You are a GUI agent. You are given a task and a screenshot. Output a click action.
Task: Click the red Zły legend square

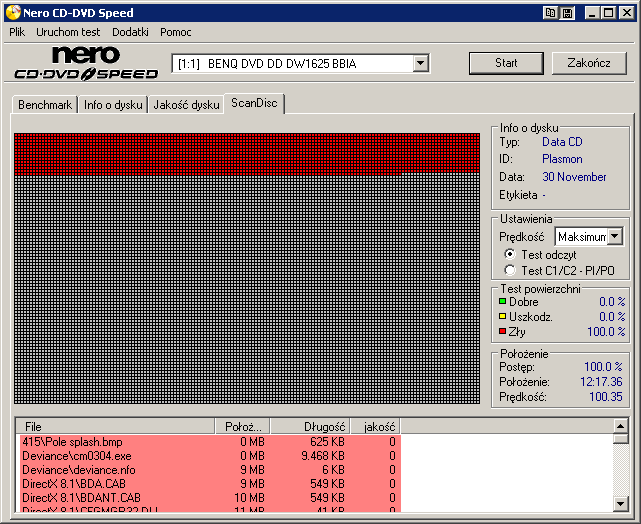click(x=502, y=331)
